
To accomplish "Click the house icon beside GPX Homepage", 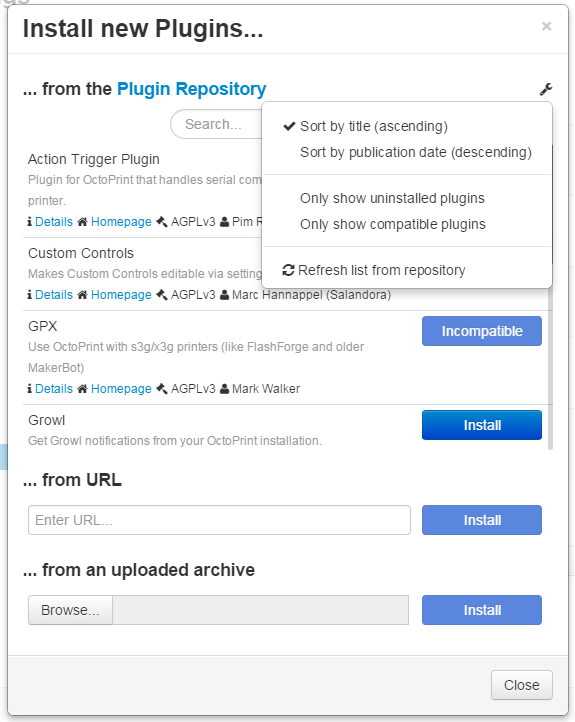I will (82, 389).
